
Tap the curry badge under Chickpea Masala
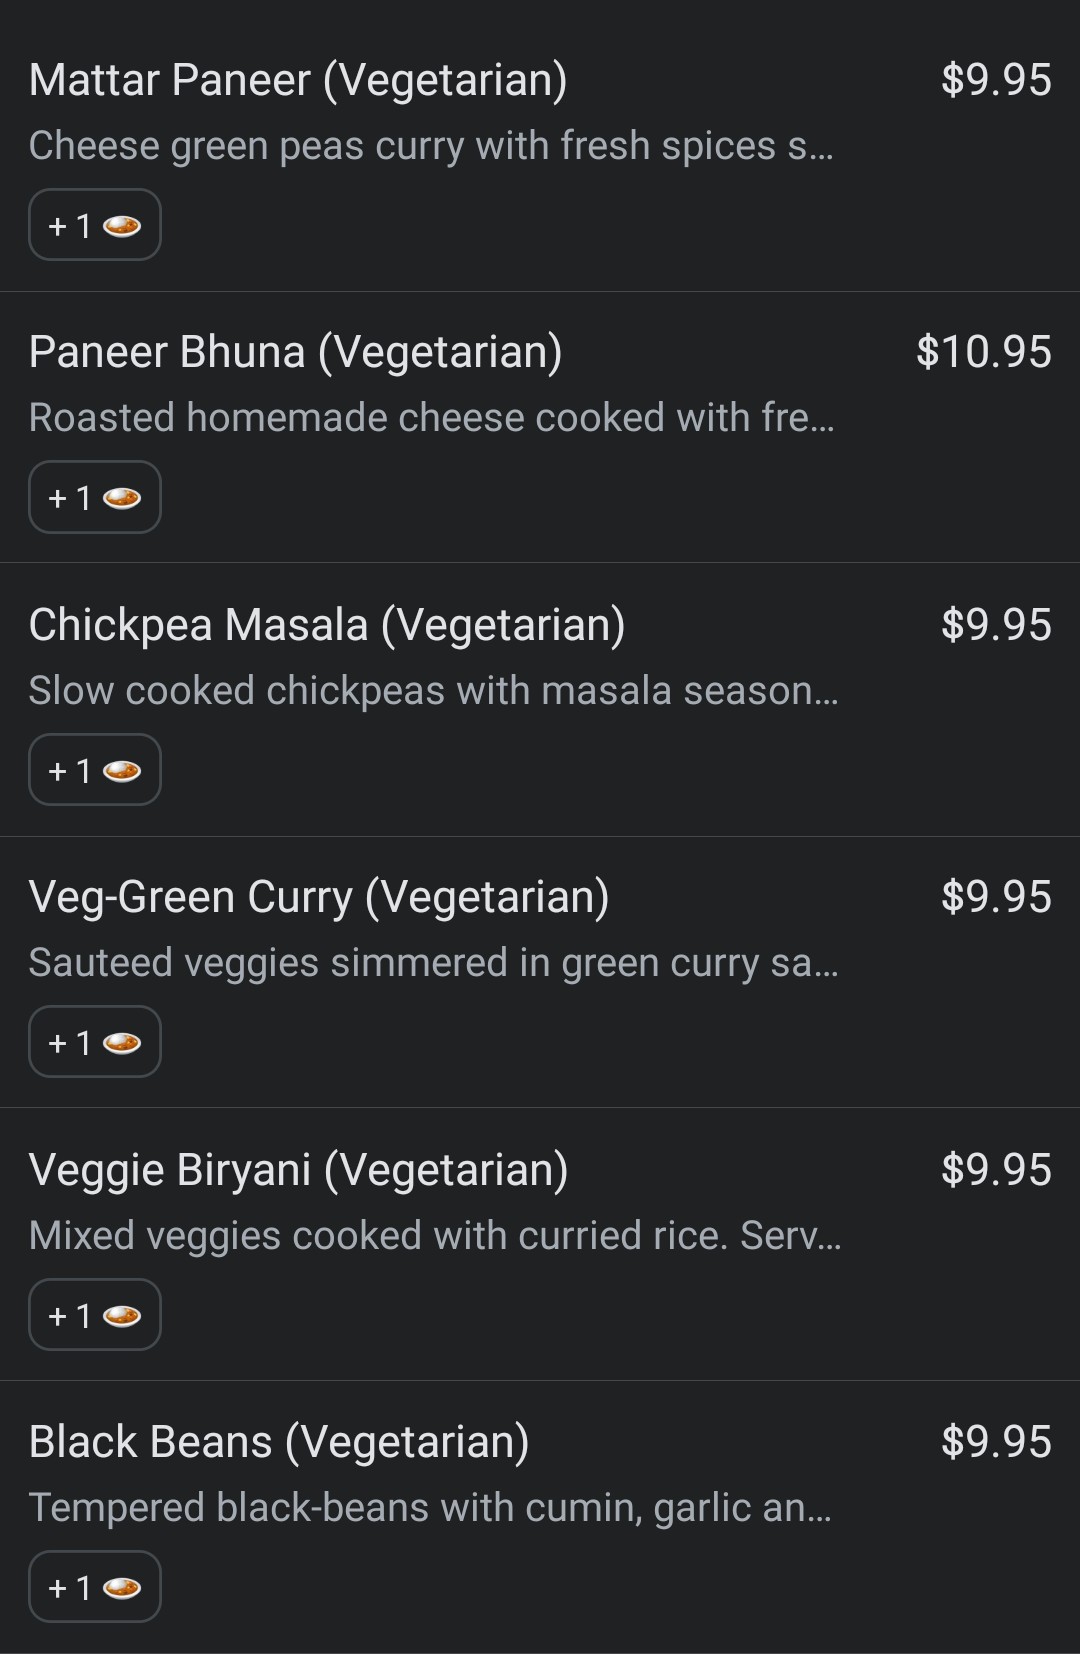[x=95, y=770]
